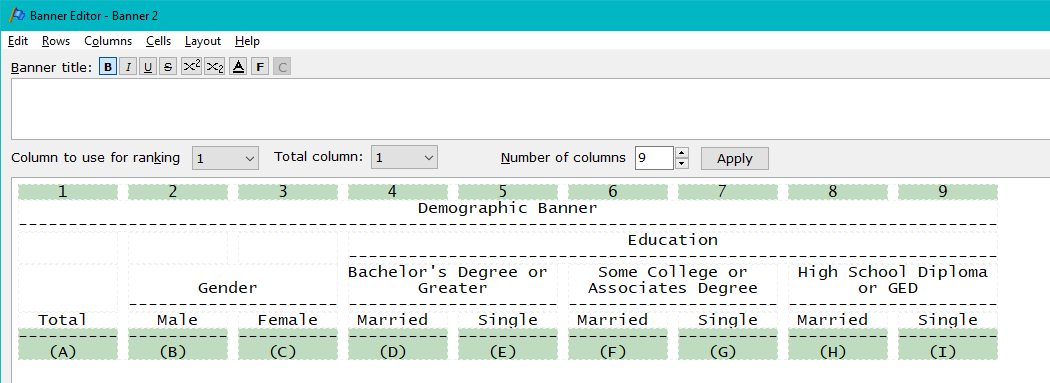This screenshot has width=1050, height=383.
Task: Click inside the banner title text area
Action: [x=530, y=108]
